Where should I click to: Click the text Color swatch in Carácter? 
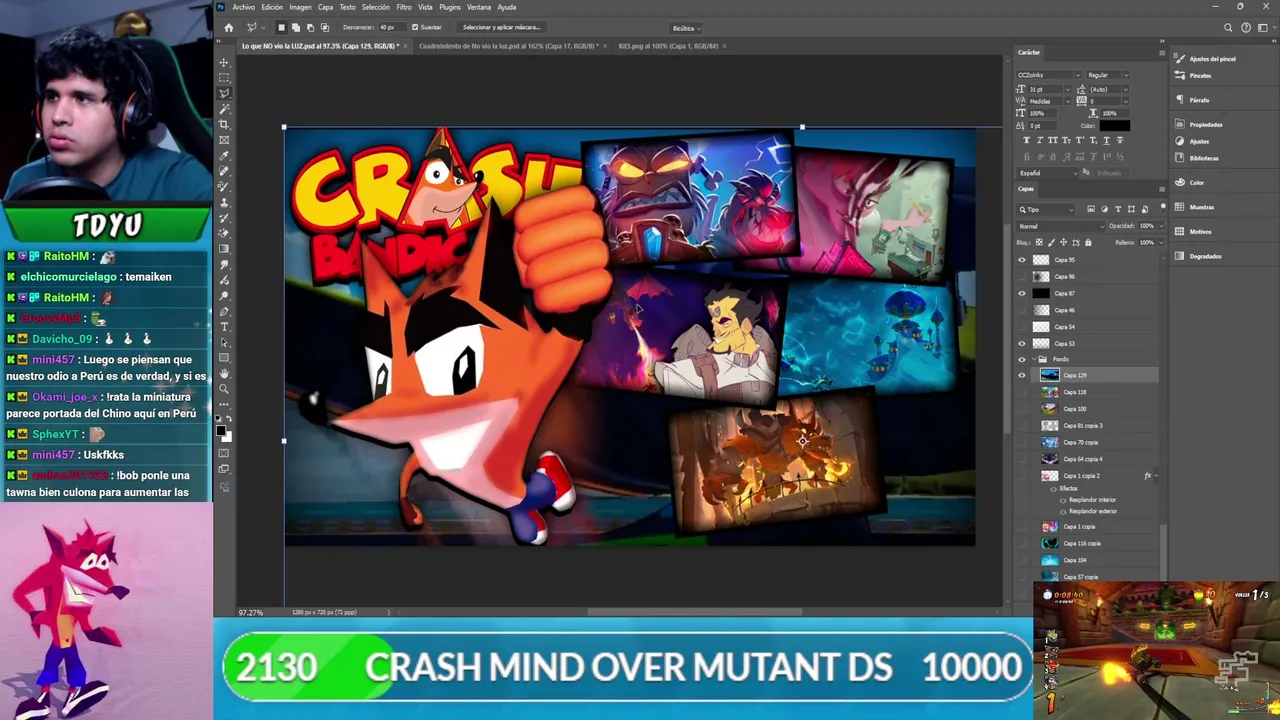pyautogui.click(x=1114, y=126)
